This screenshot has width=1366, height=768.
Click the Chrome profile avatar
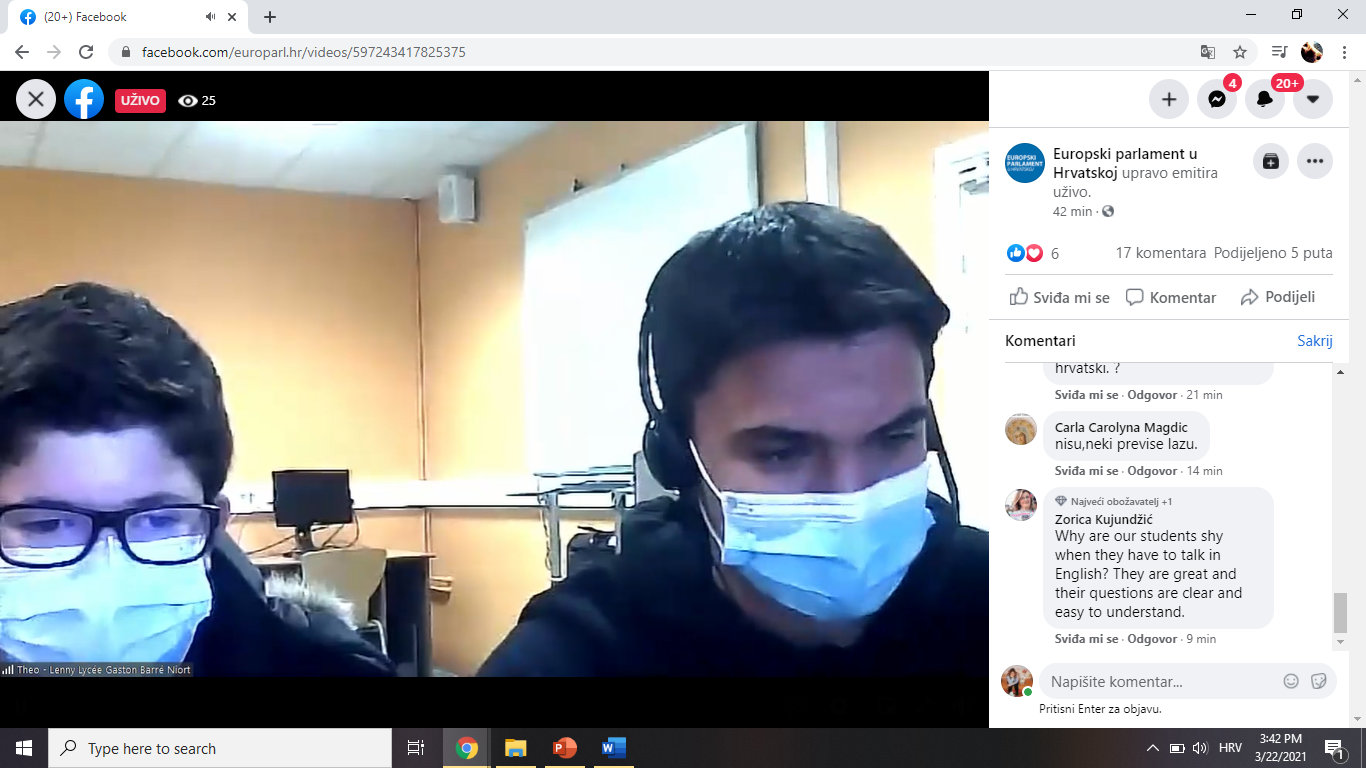pos(1312,52)
